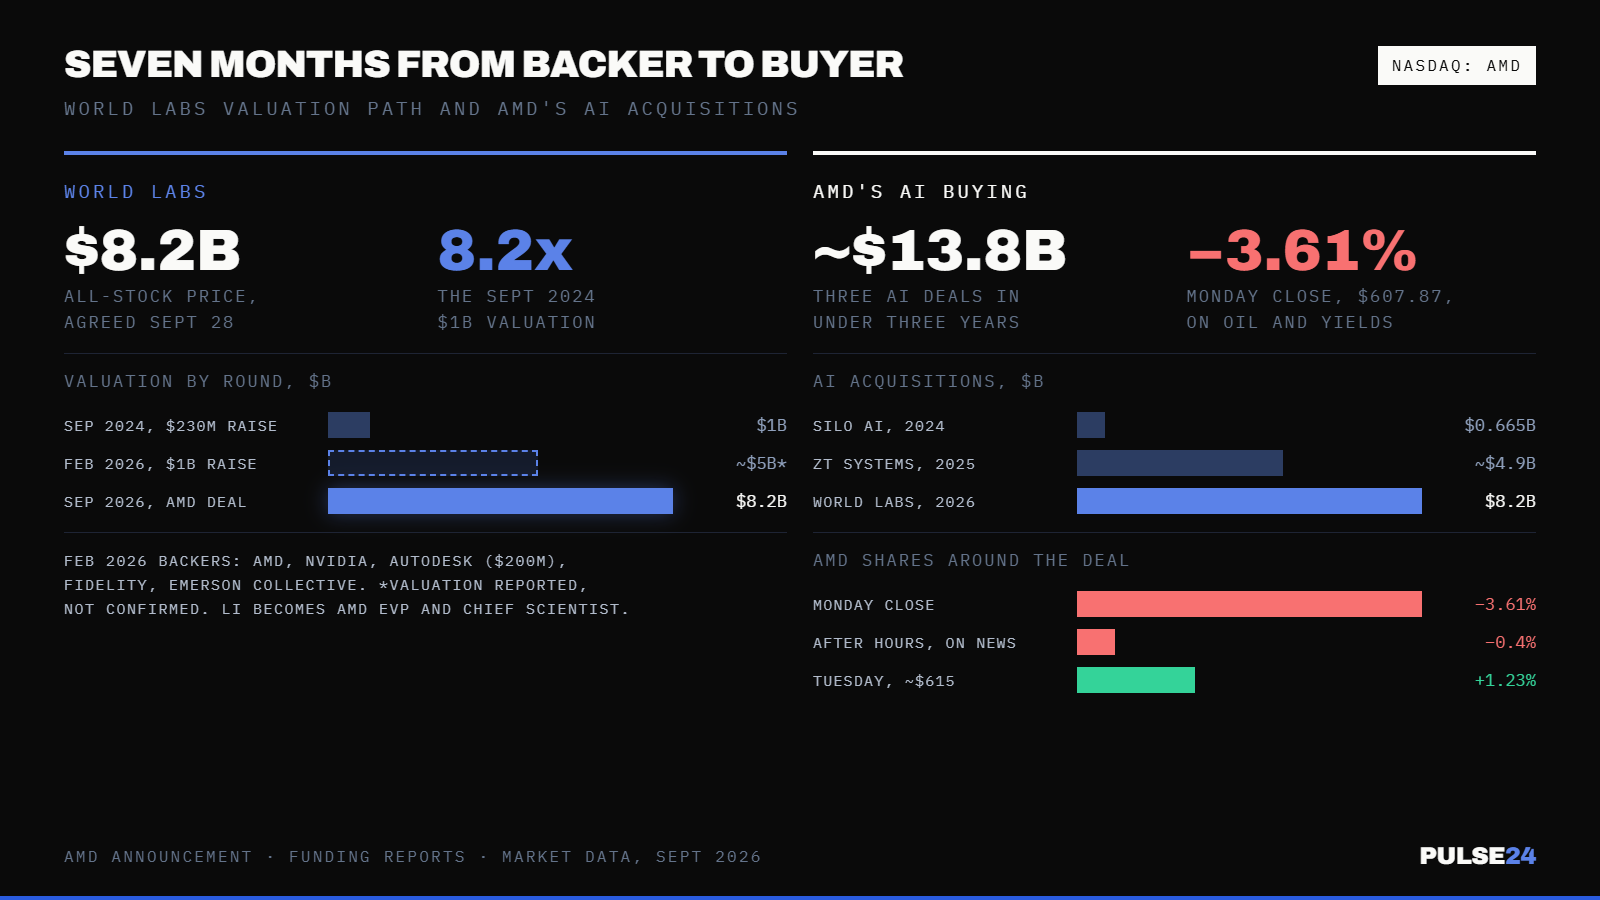Click the ZT Systems 2025 bar
The height and width of the screenshot is (900, 1600).
click(1180, 463)
